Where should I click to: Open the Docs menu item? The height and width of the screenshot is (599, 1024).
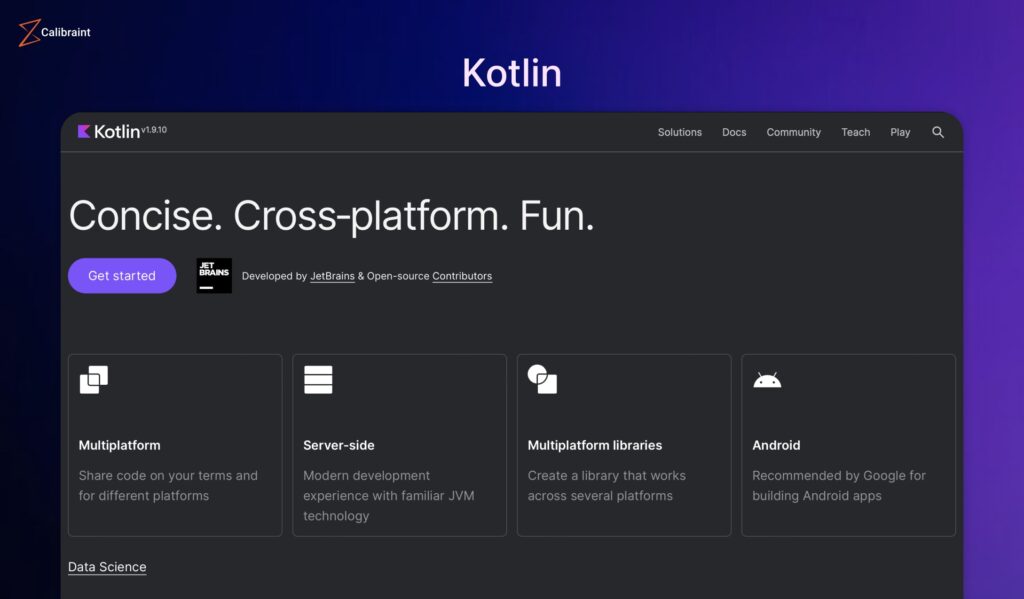734,132
